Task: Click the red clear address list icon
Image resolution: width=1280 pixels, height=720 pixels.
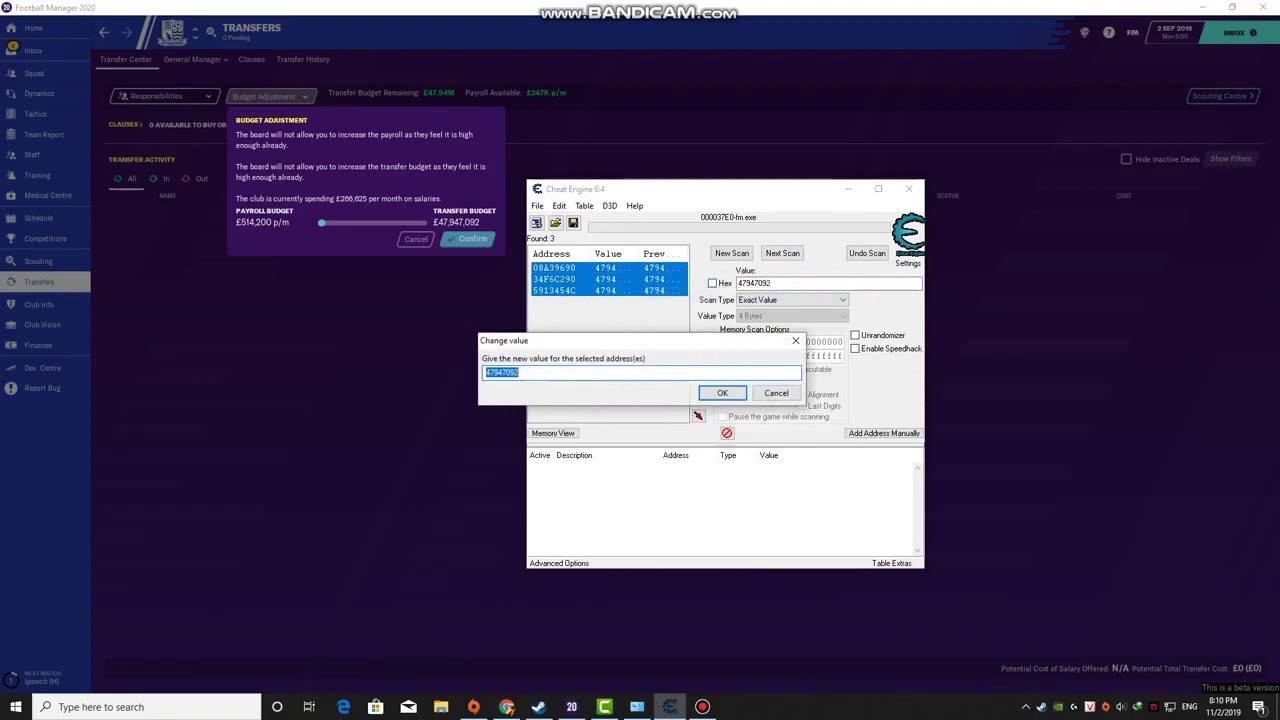Action: [x=727, y=433]
